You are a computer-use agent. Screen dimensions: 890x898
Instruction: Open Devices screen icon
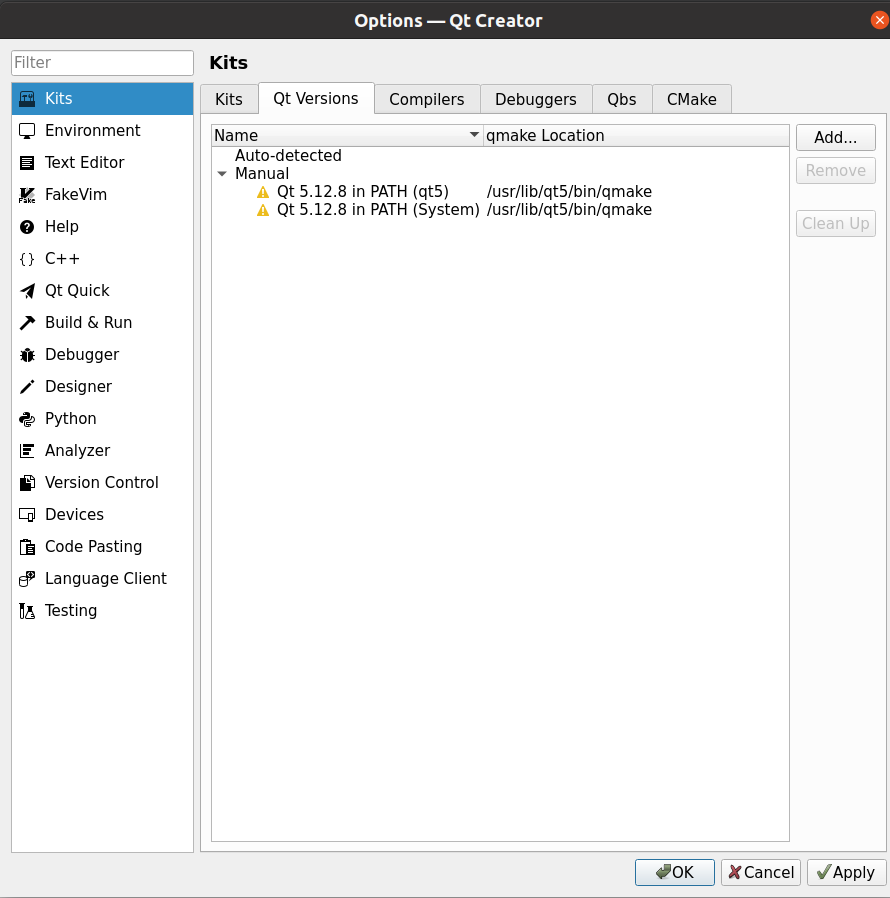click(27, 515)
